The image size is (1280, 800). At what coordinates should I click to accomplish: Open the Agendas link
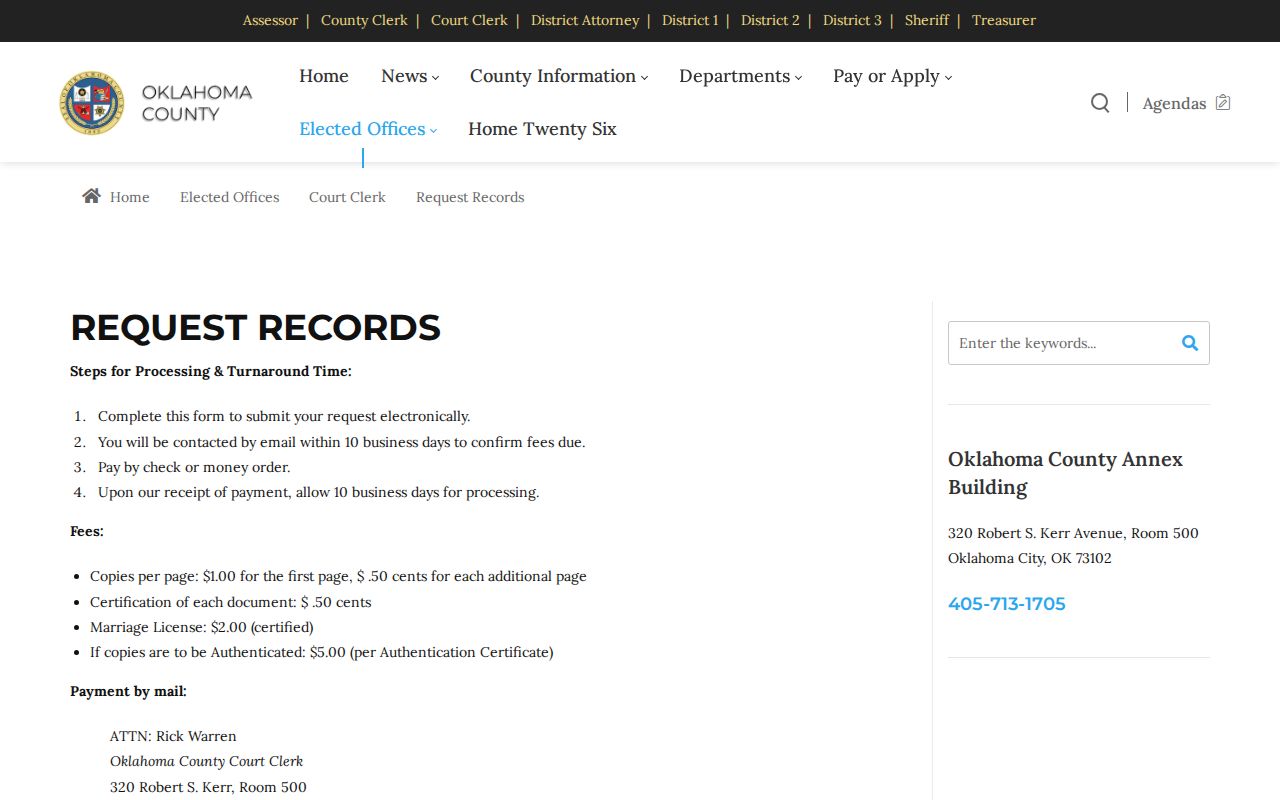1174,103
